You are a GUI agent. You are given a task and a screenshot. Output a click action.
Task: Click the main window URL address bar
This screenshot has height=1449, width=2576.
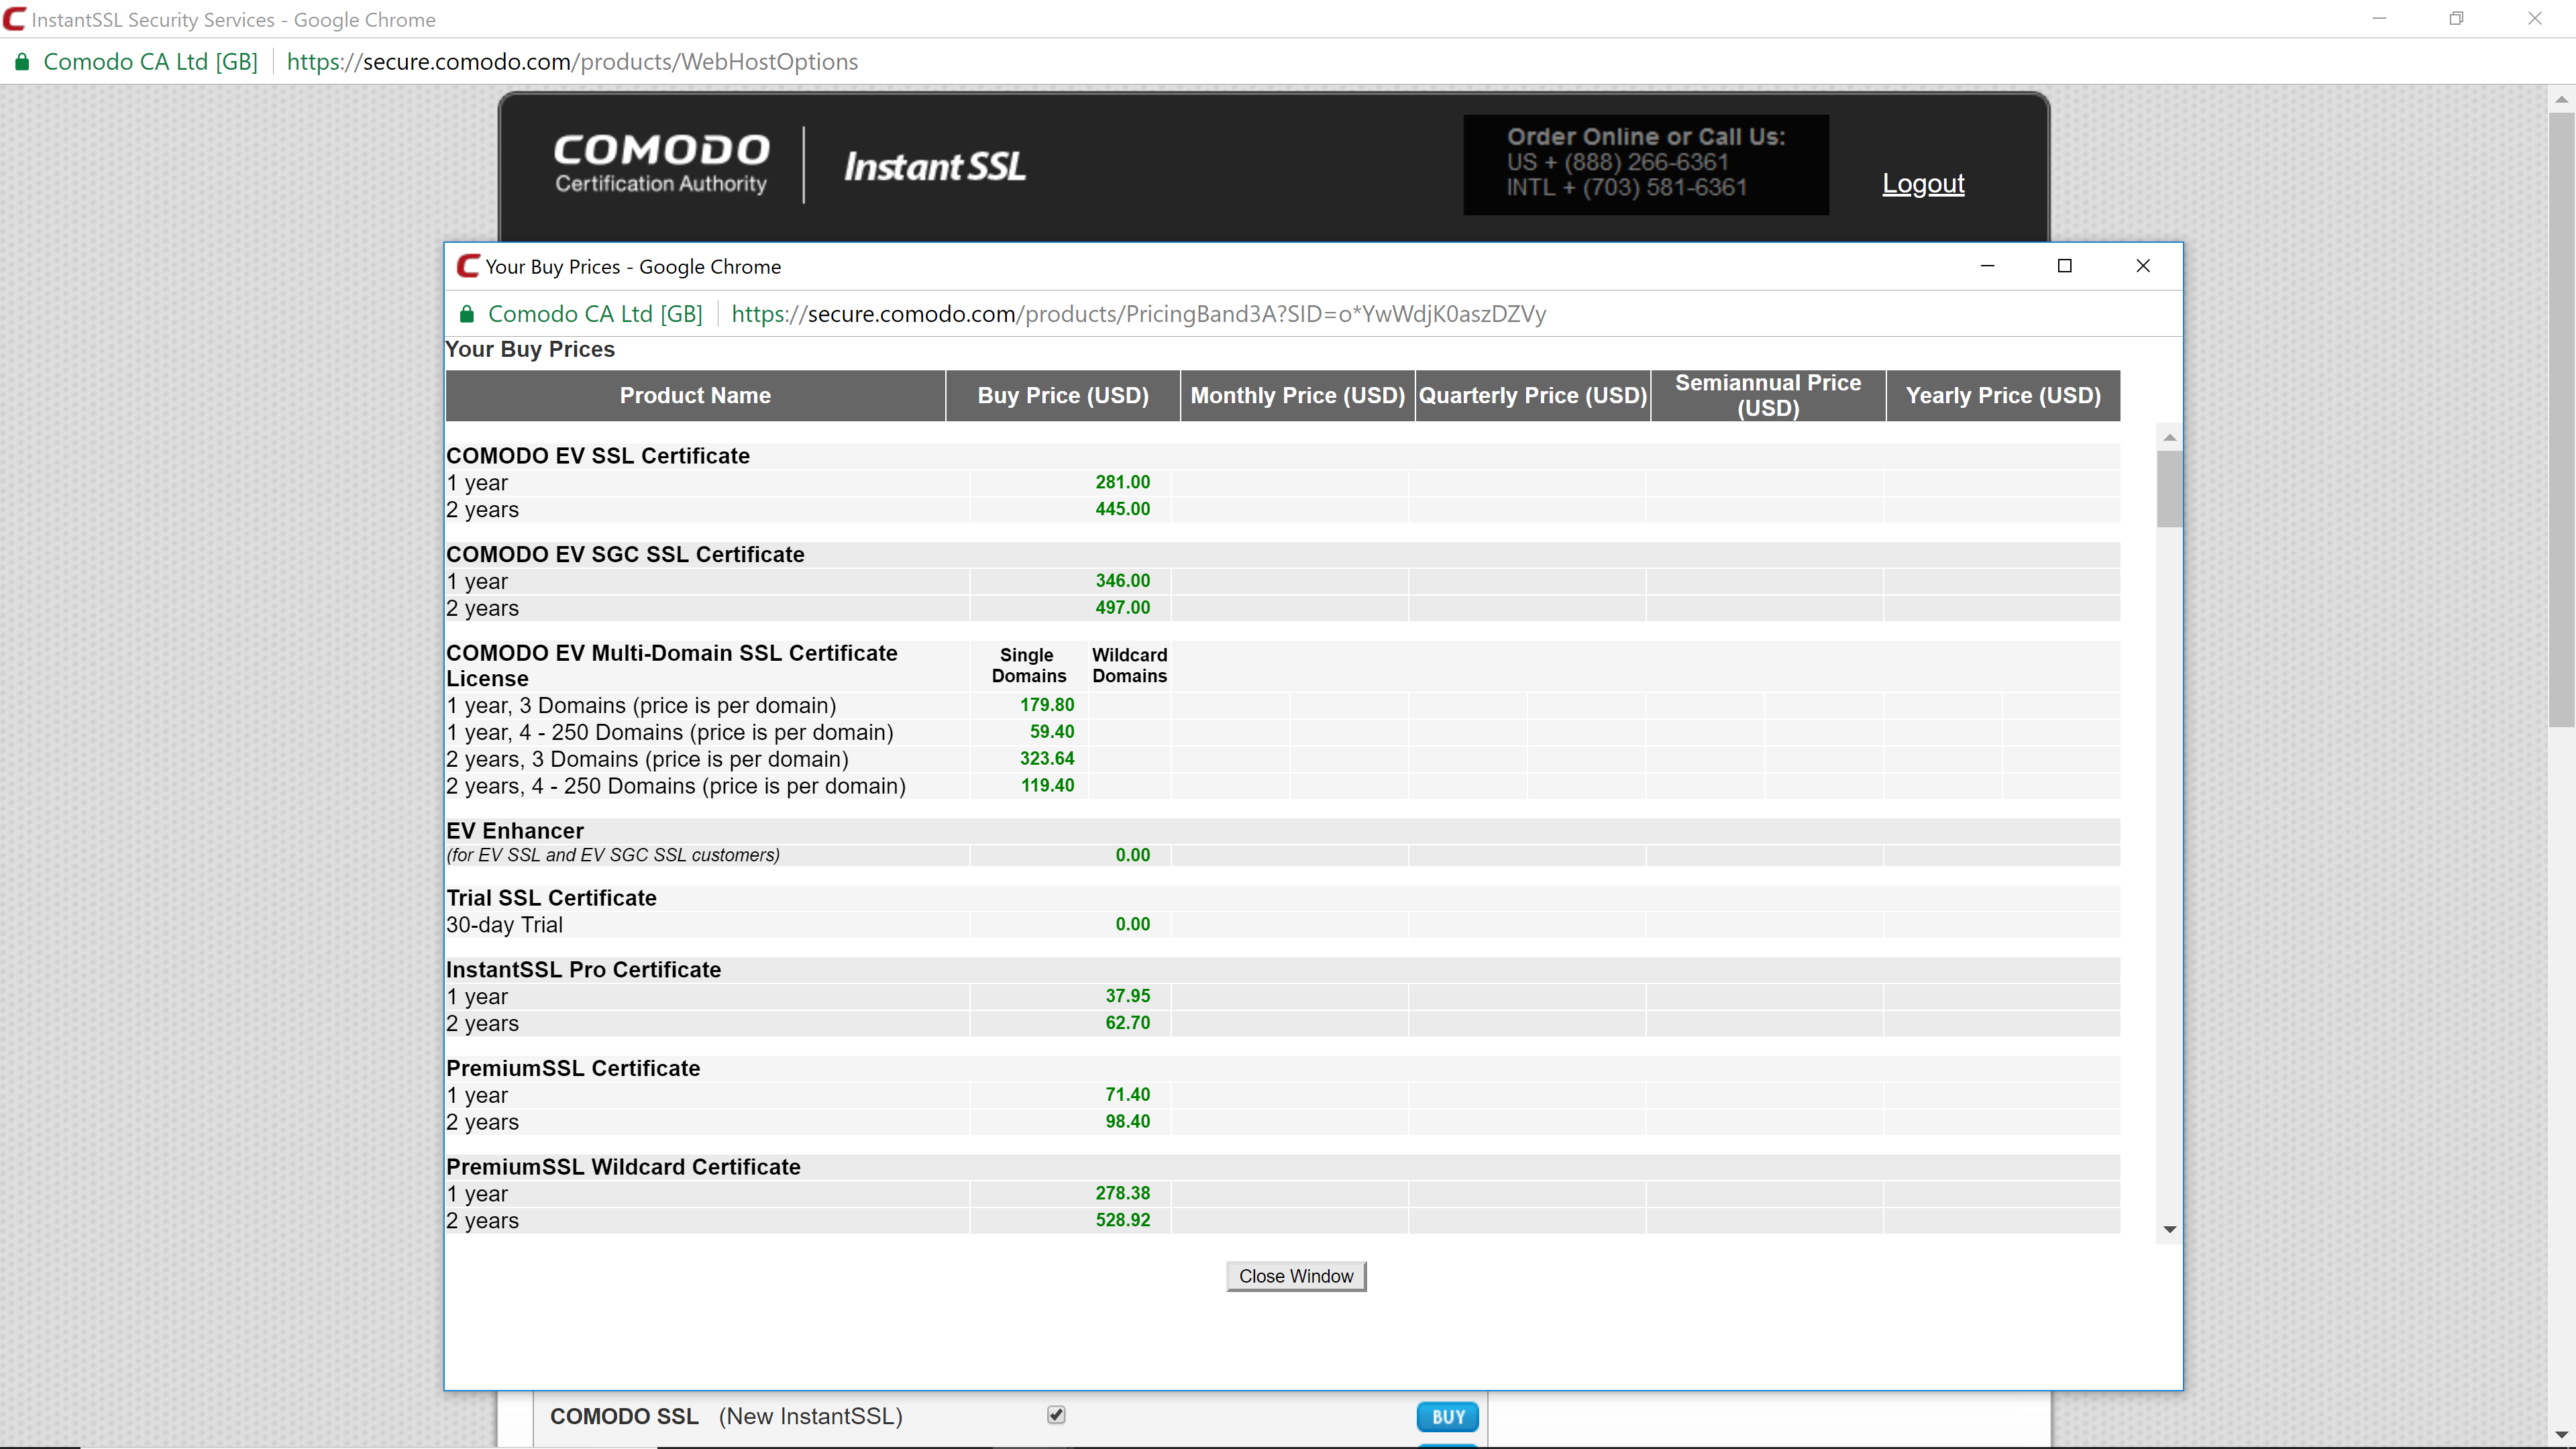tap(572, 62)
